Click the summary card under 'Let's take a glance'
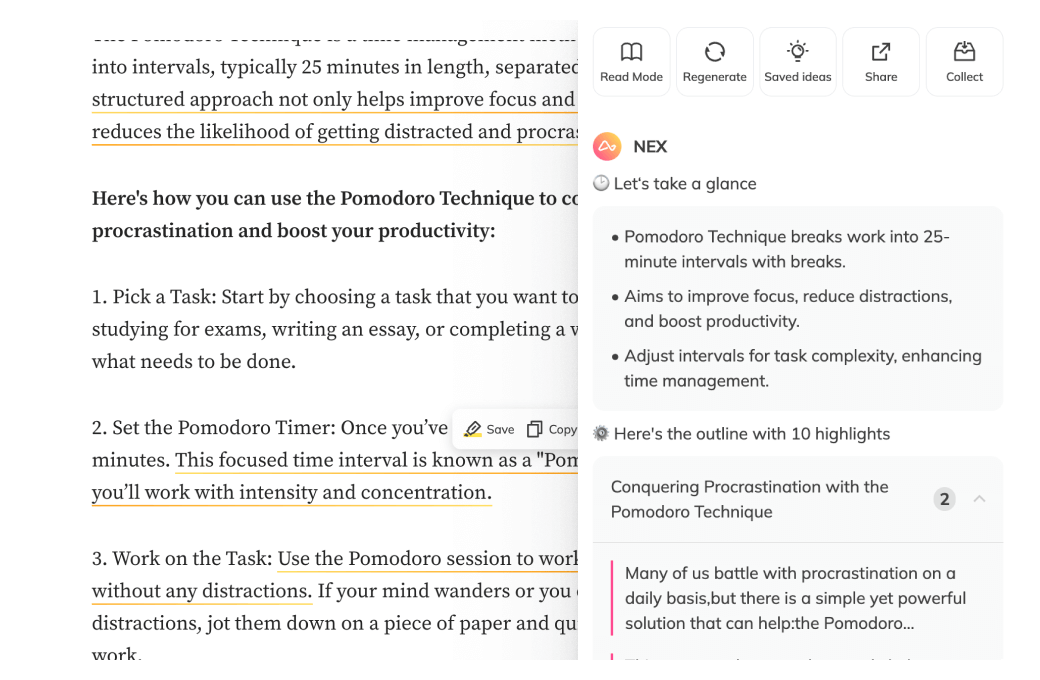The height and width of the screenshot is (680, 1040). [797, 307]
